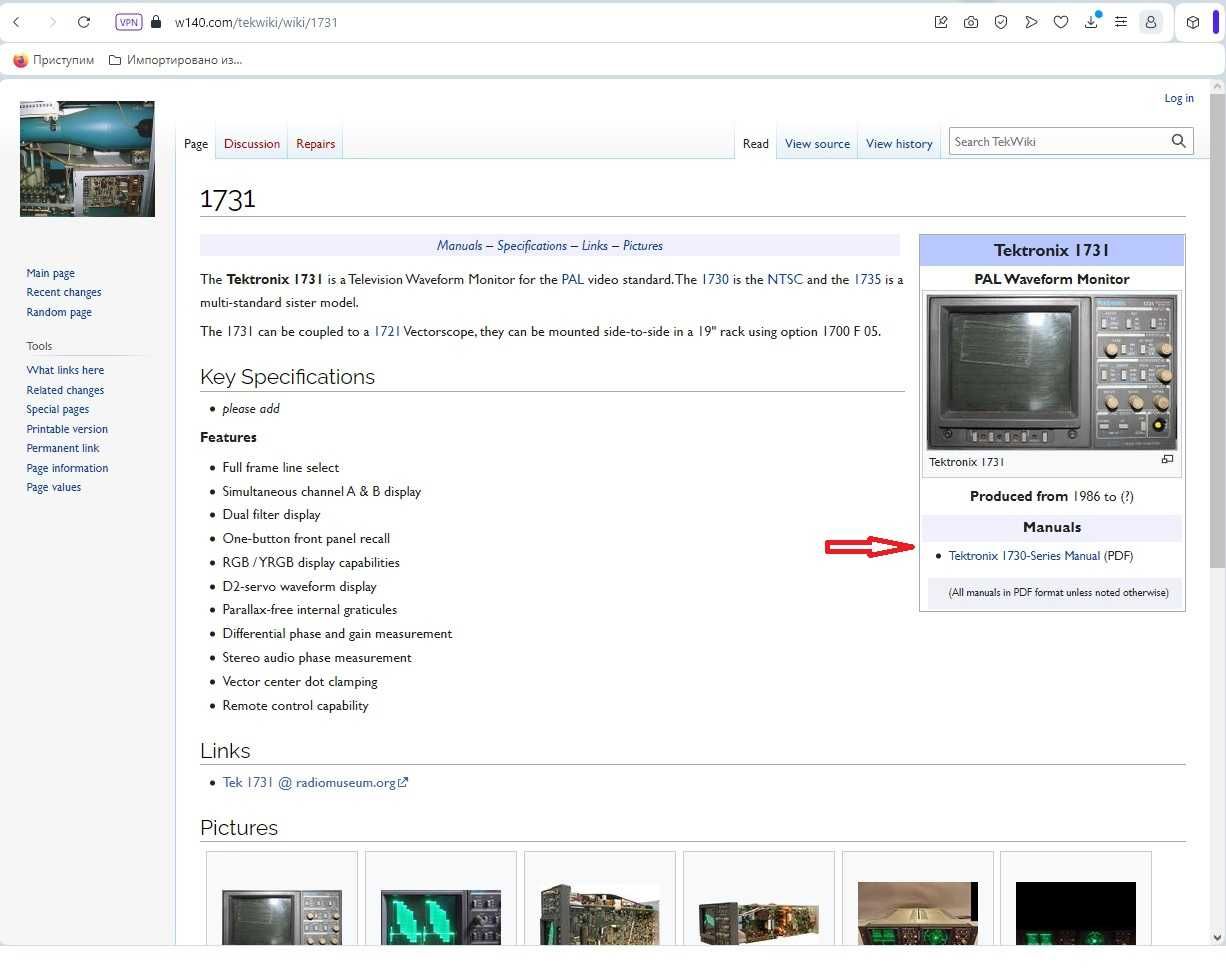Open green waveform gallery thumbnail

tap(441, 917)
